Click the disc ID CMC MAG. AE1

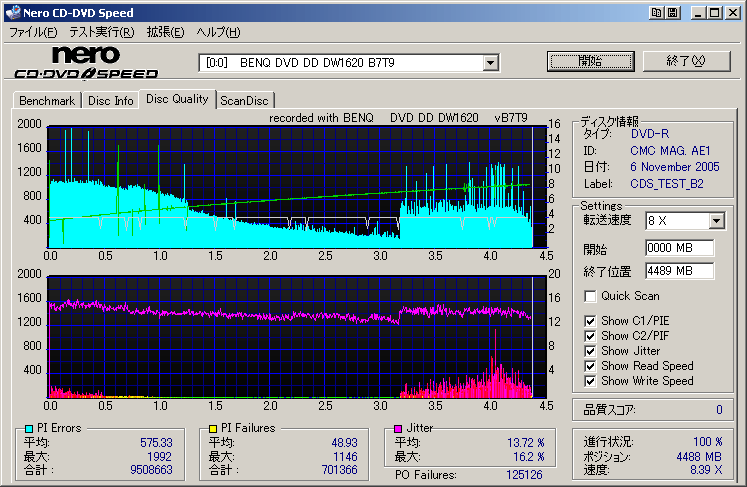(x=670, y=151)
